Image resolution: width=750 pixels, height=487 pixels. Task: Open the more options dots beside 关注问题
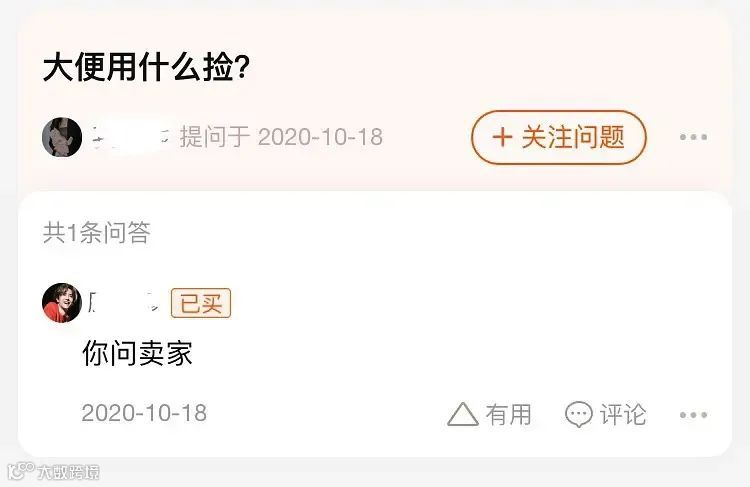coord(693,137)
